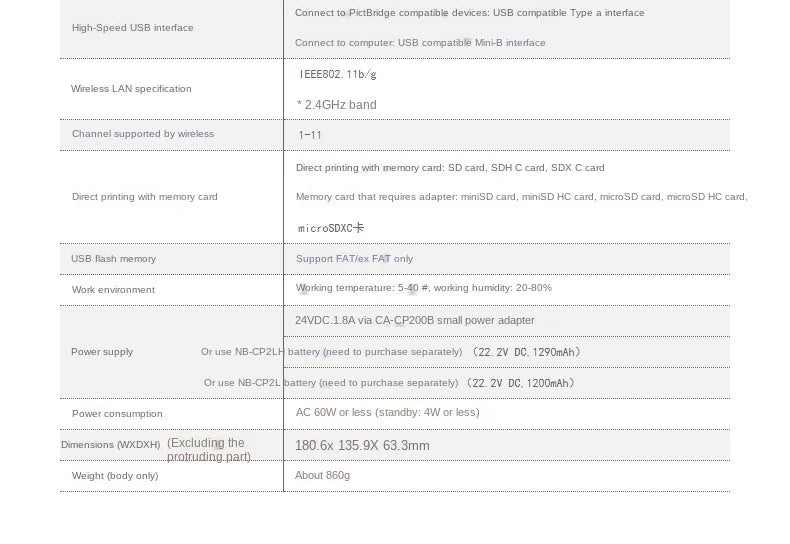Select Support FAT/exFAT only text
790x544 pixels.
[354, 259]
